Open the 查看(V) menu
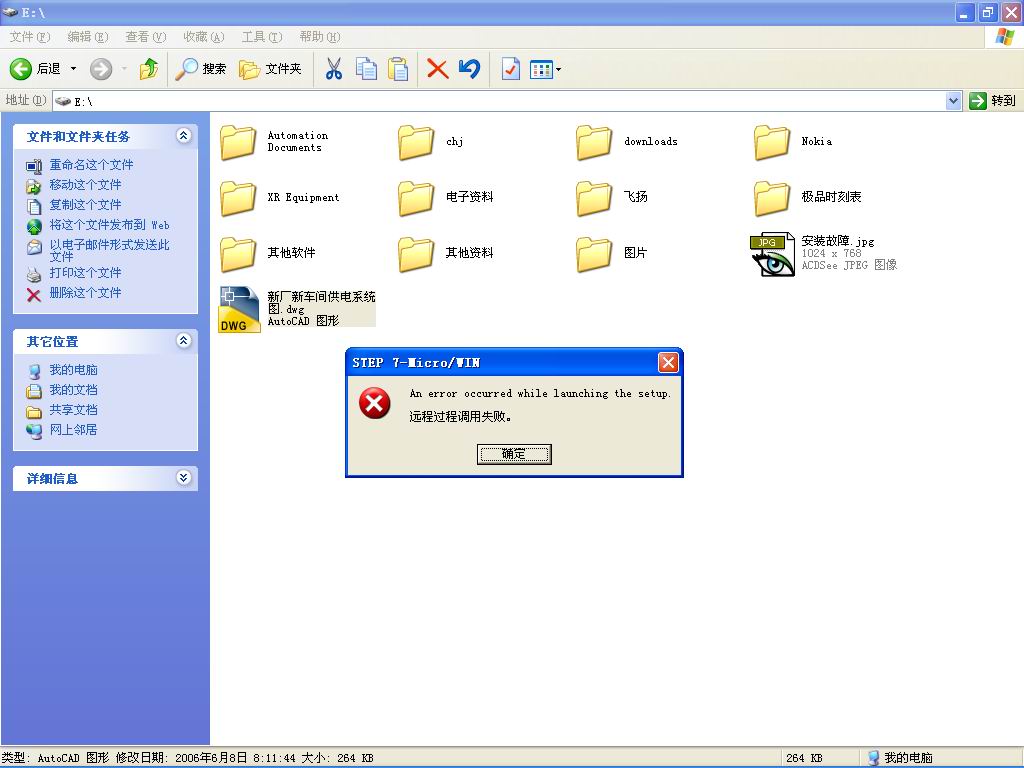 coord(145,37)
